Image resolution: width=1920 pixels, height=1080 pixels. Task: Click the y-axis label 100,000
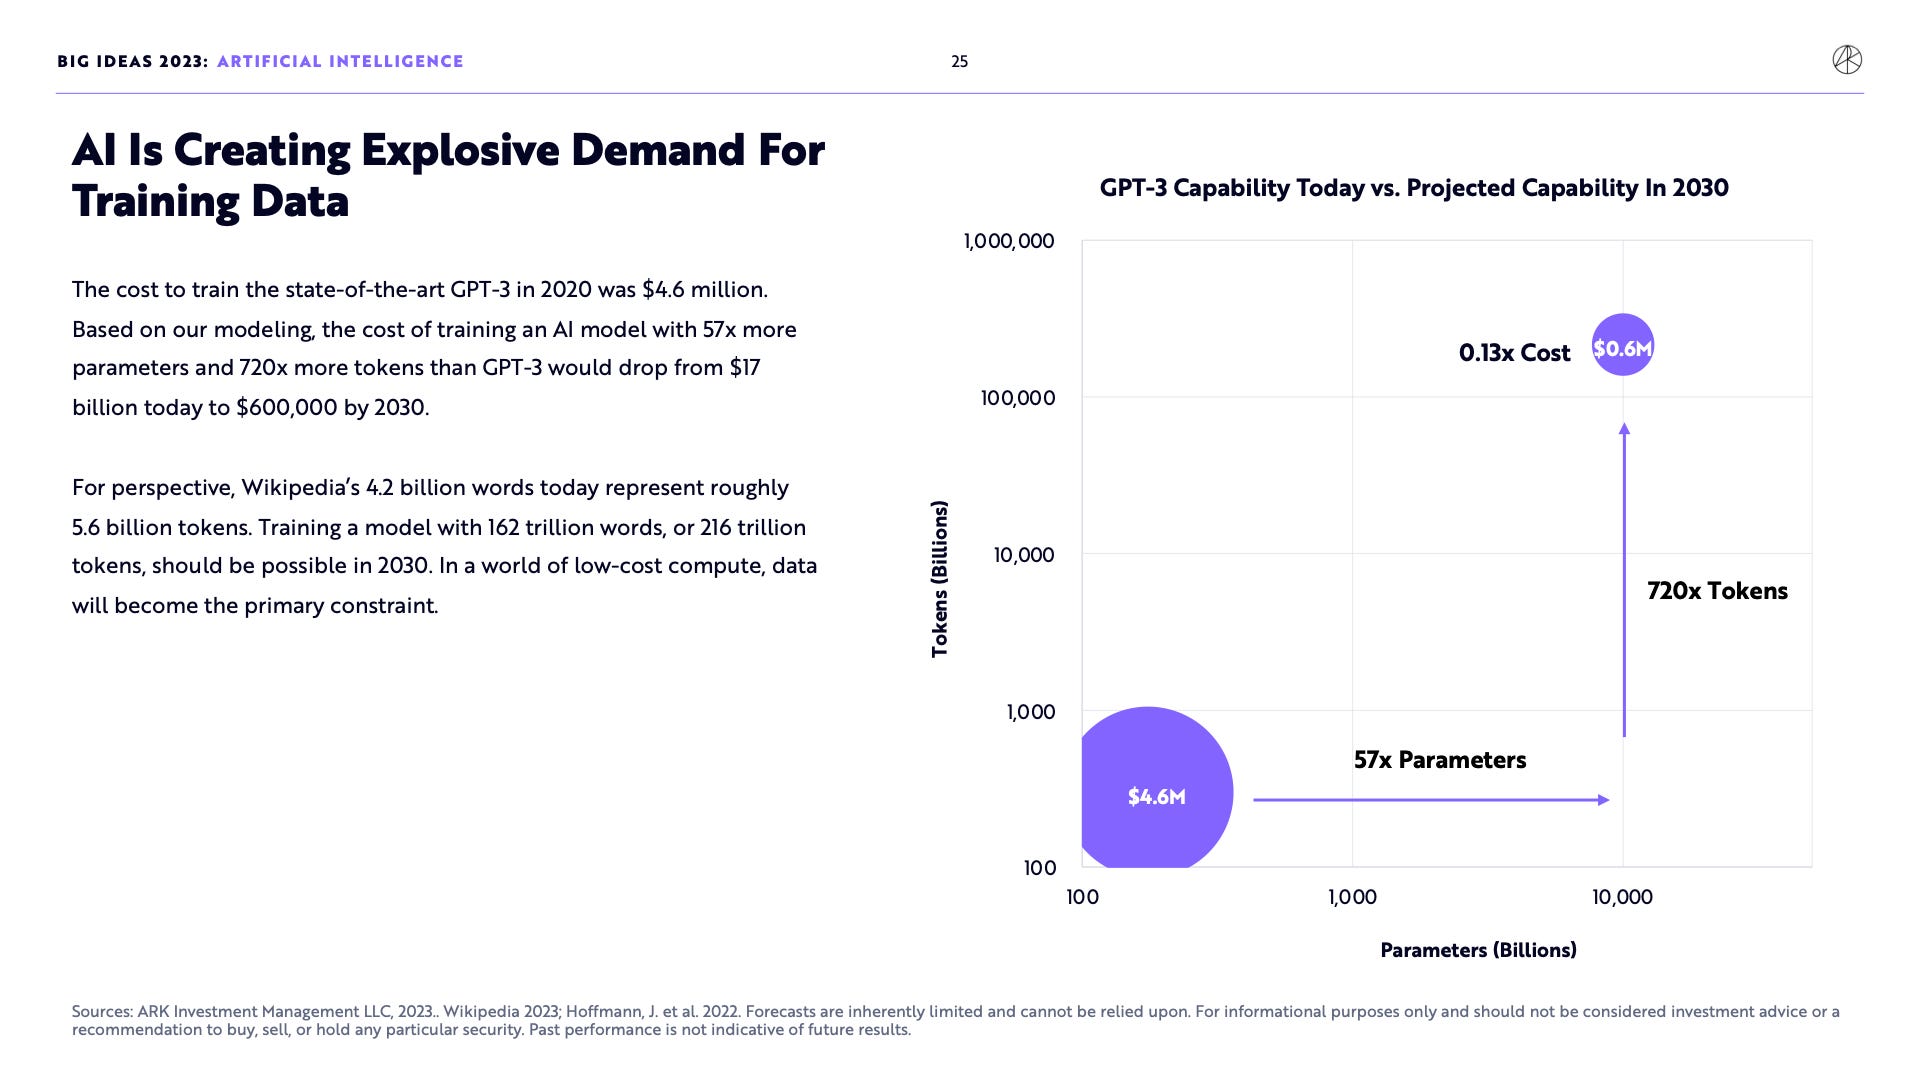click(1017, 398)
